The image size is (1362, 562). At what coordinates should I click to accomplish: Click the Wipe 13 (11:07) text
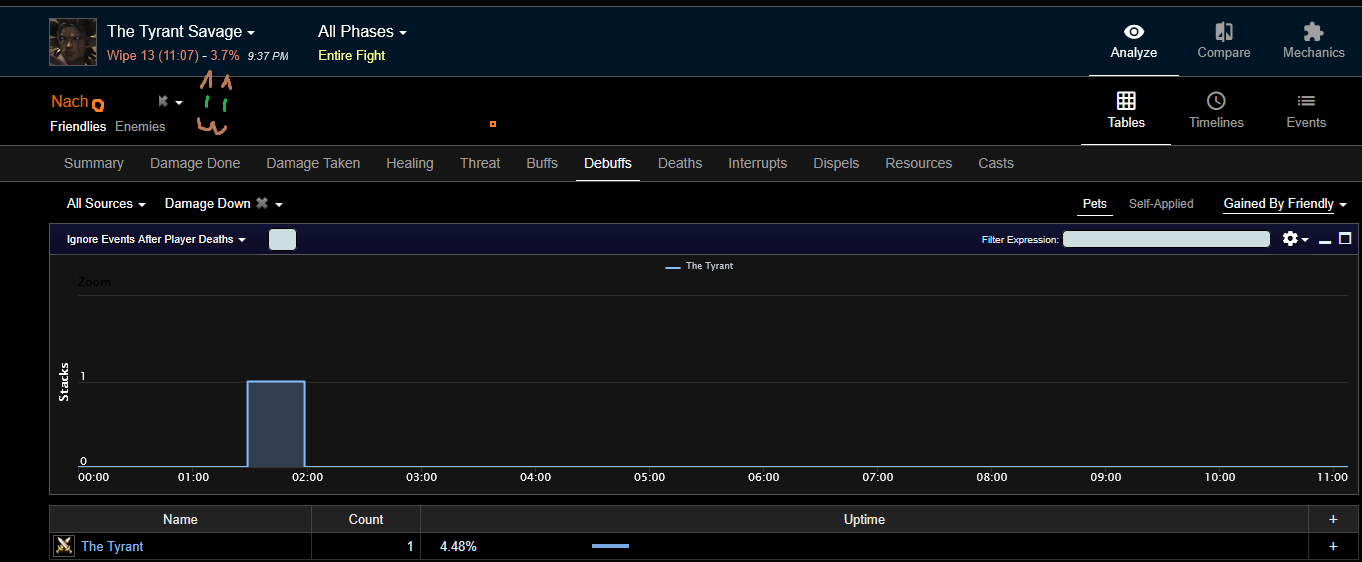(x=153, y=55)
